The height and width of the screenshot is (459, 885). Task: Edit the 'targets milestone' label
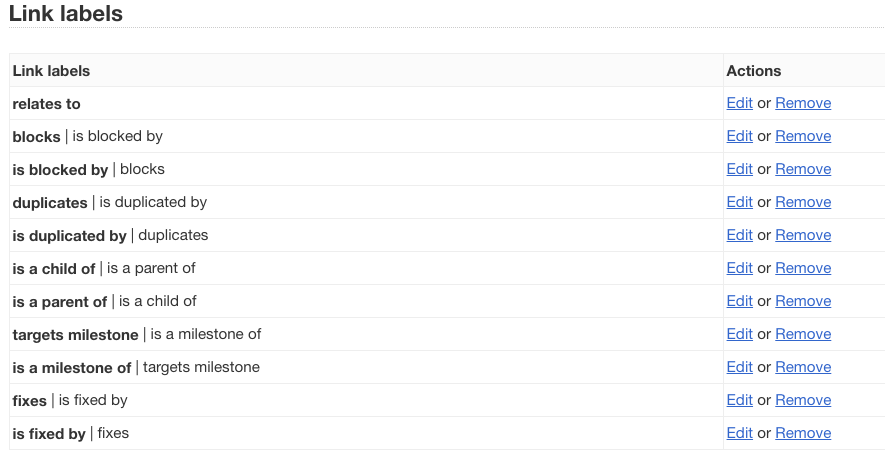coord(739,334)
